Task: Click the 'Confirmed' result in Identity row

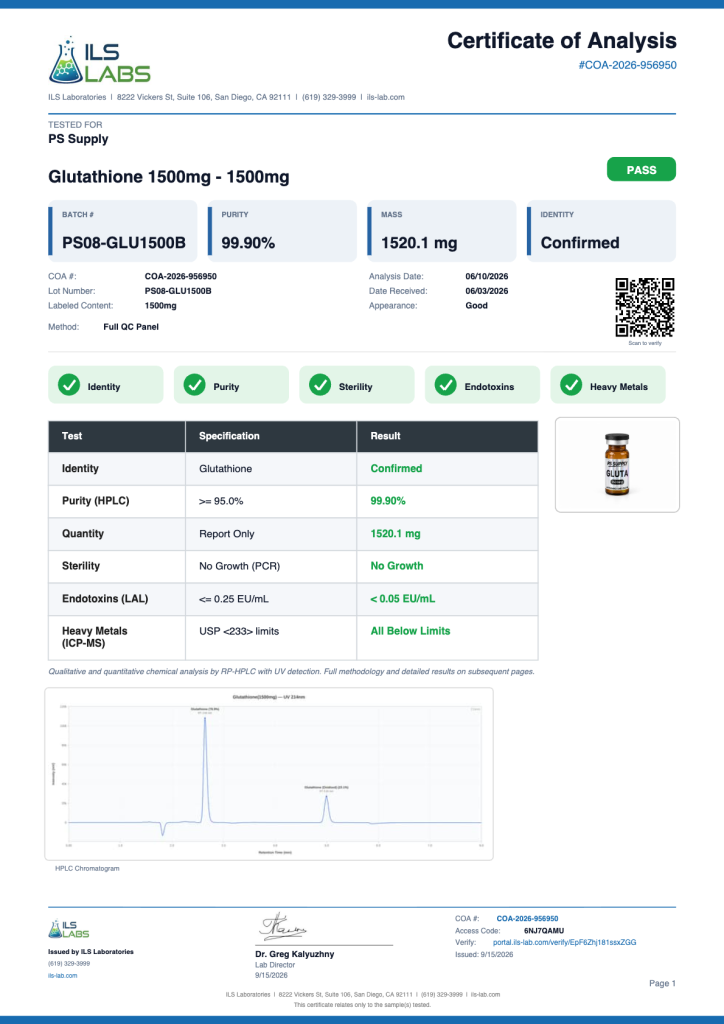Action: coord(396,469)
